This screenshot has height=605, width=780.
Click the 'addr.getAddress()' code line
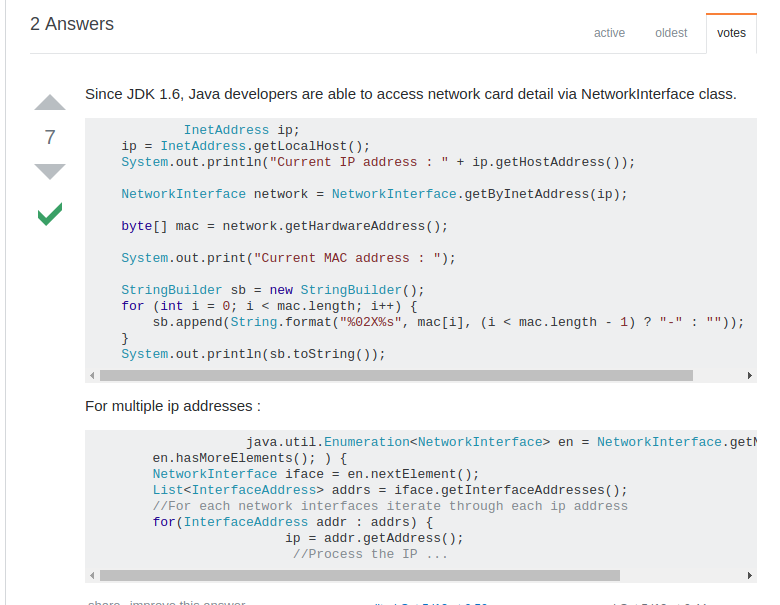(x=374, y=538)
